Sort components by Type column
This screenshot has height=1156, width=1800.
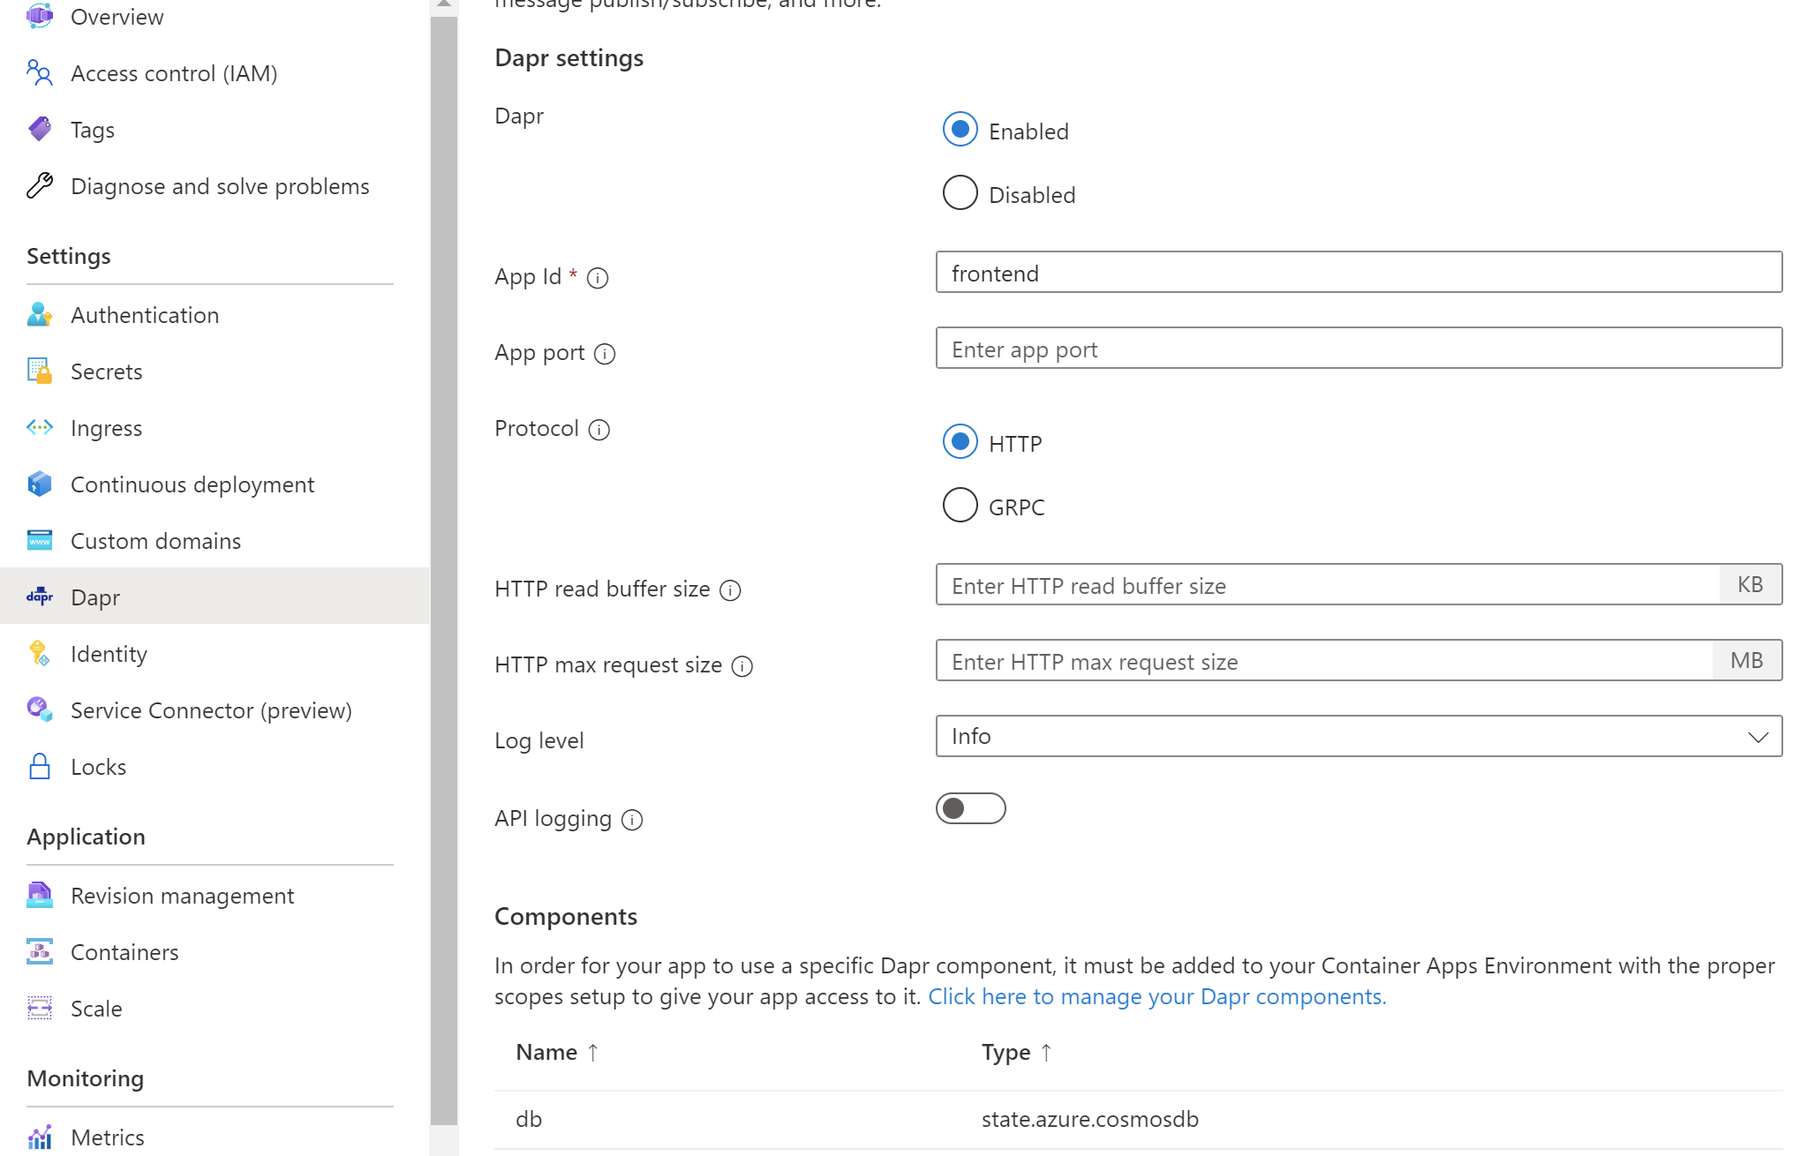click(1016, 1052)
